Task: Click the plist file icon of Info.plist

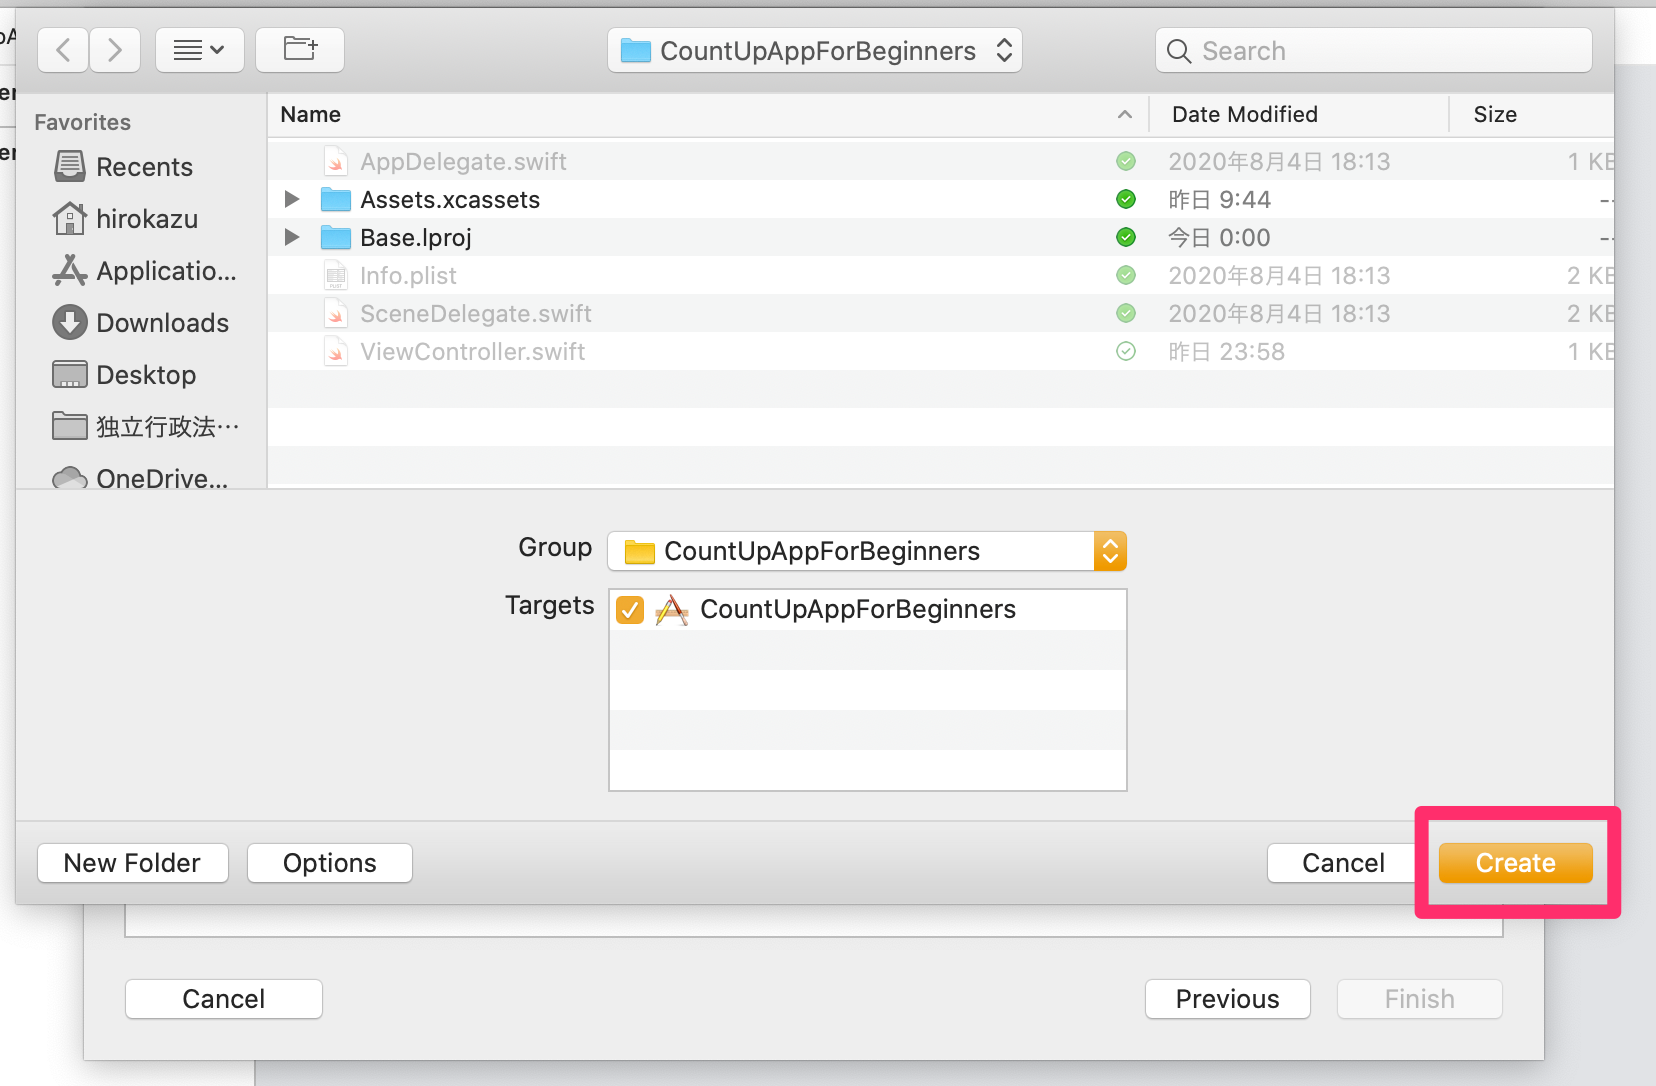Action: click(x=336, y=275)
